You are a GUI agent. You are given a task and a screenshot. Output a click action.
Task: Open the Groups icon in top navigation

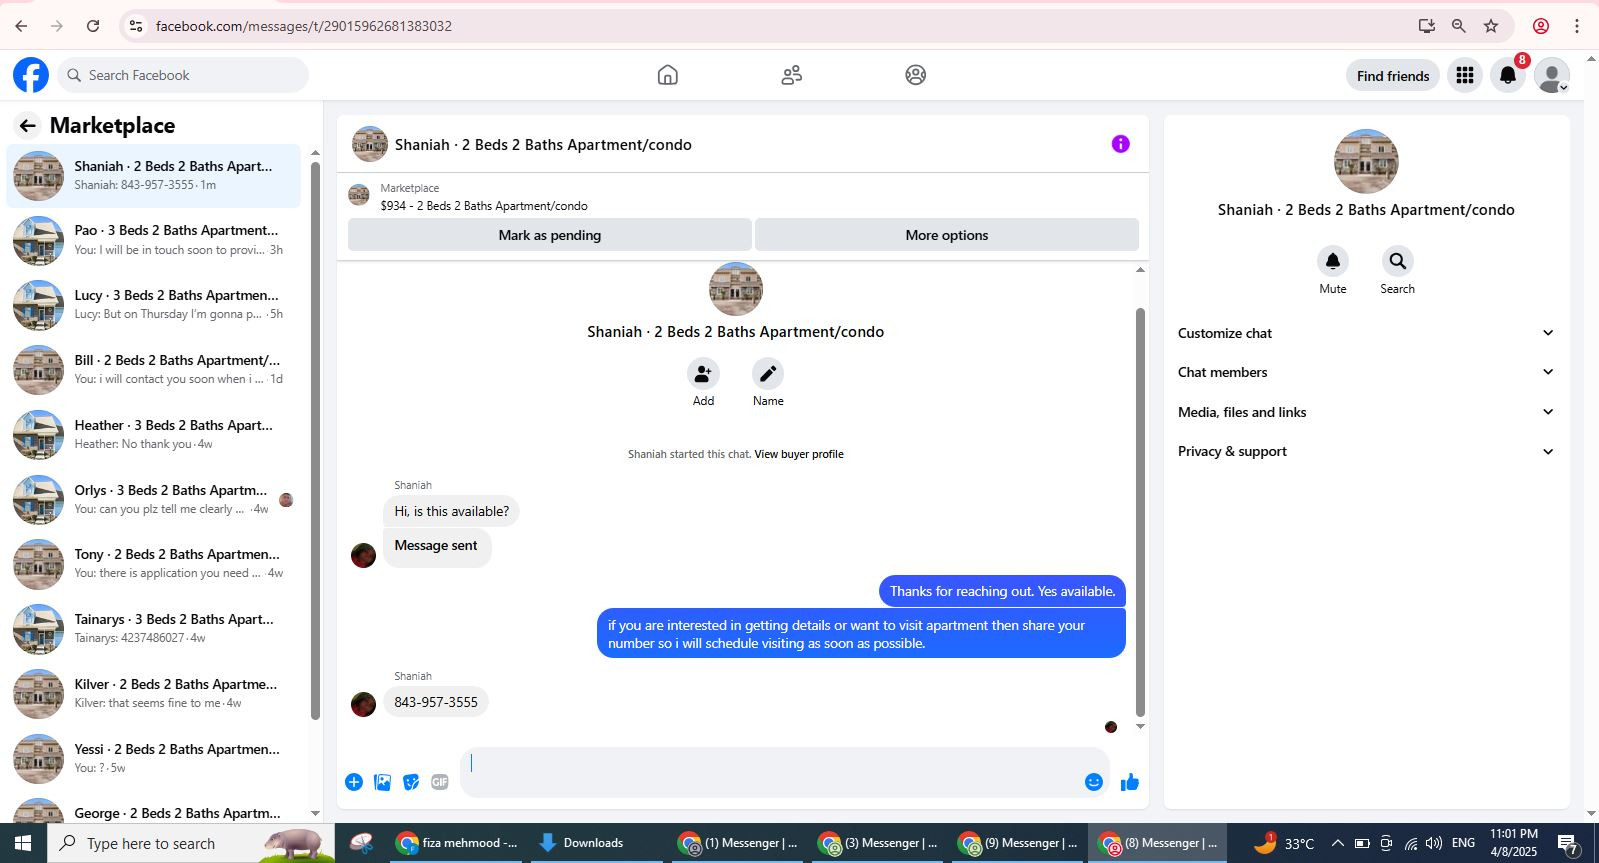[x=915, y=75]
